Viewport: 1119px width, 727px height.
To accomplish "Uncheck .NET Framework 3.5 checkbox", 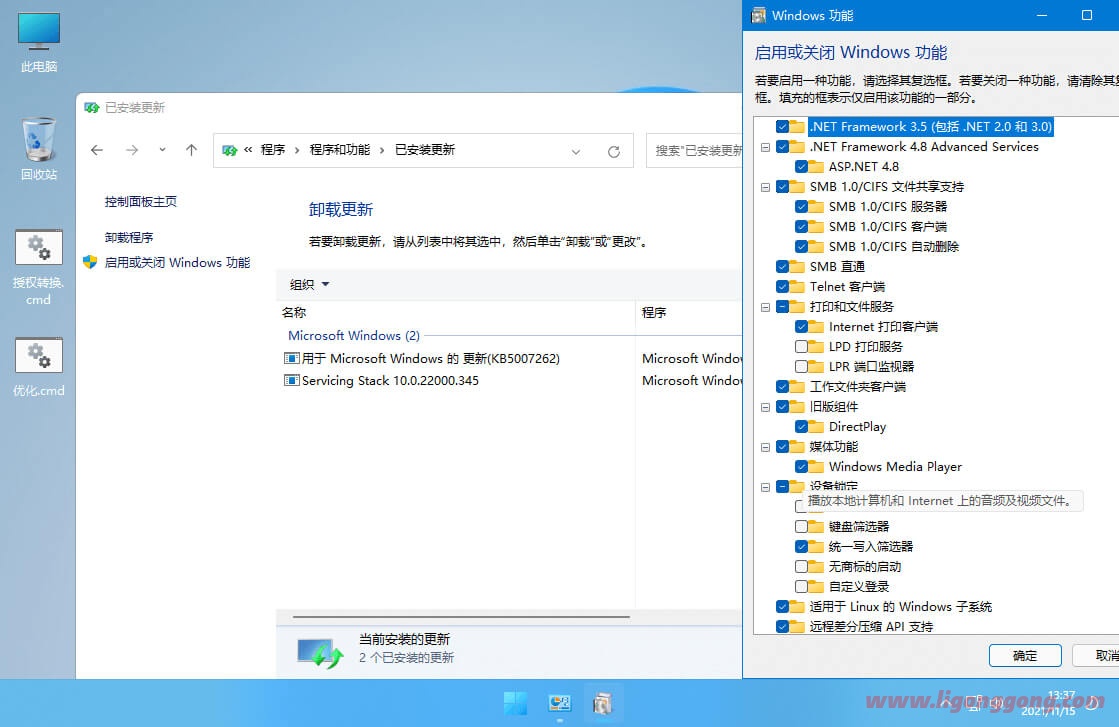I will coord(782,127).
